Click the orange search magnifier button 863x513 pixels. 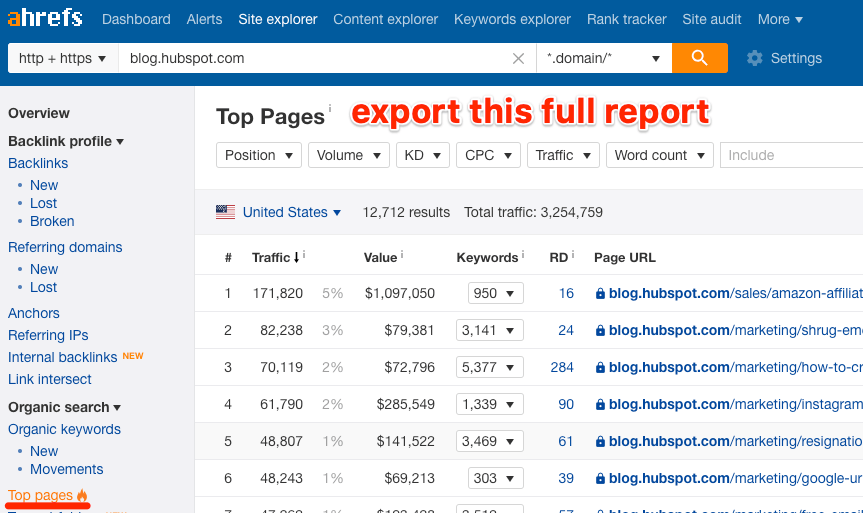699,58
